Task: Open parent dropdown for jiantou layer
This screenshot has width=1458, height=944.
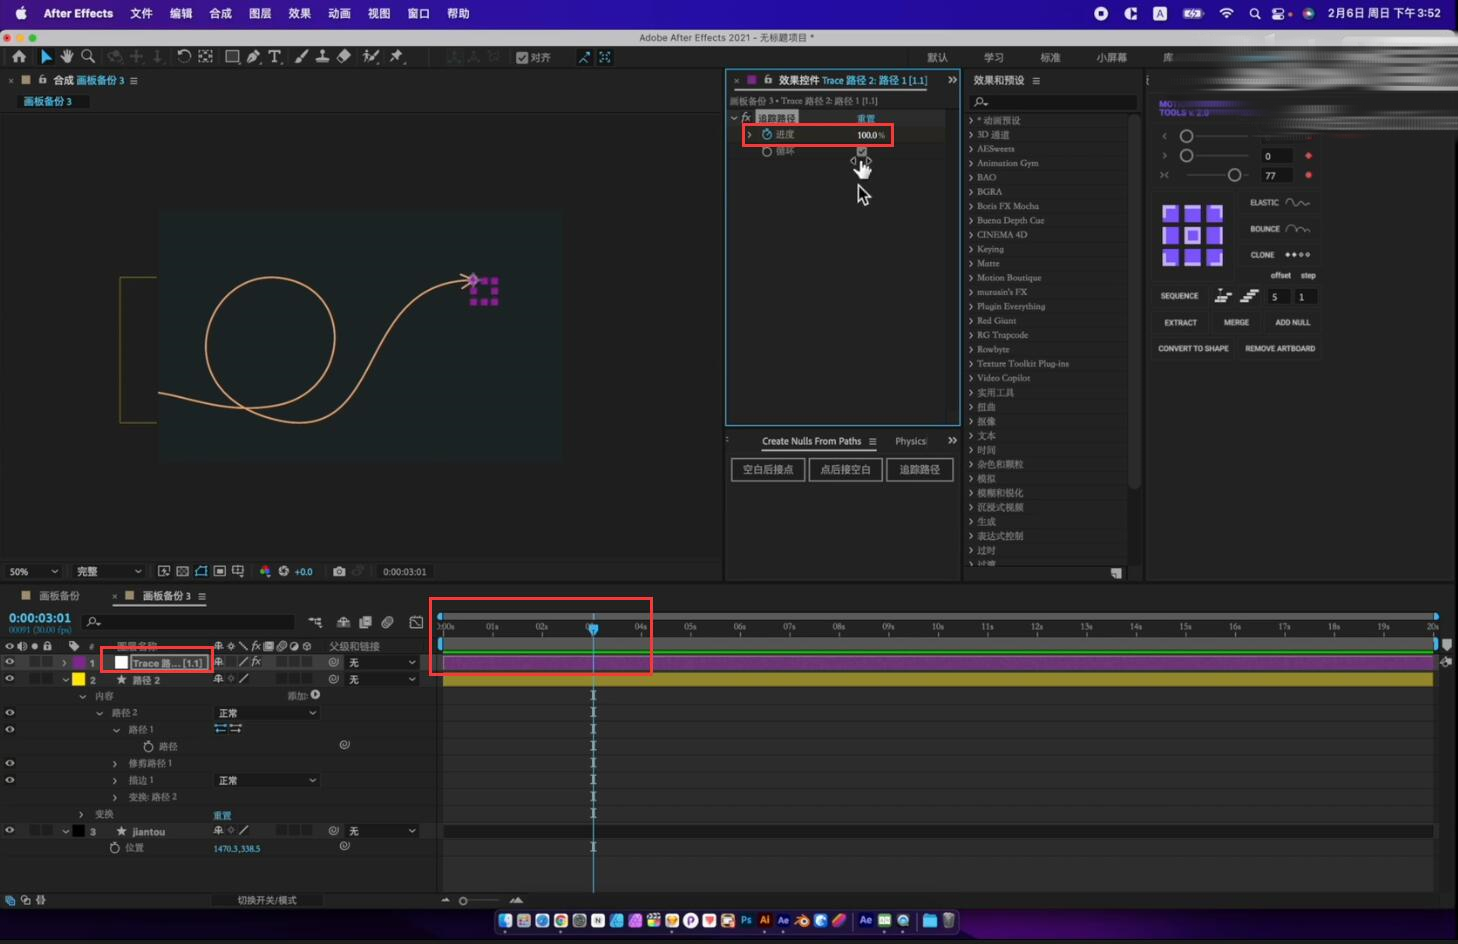Action: tap(382, 831)
